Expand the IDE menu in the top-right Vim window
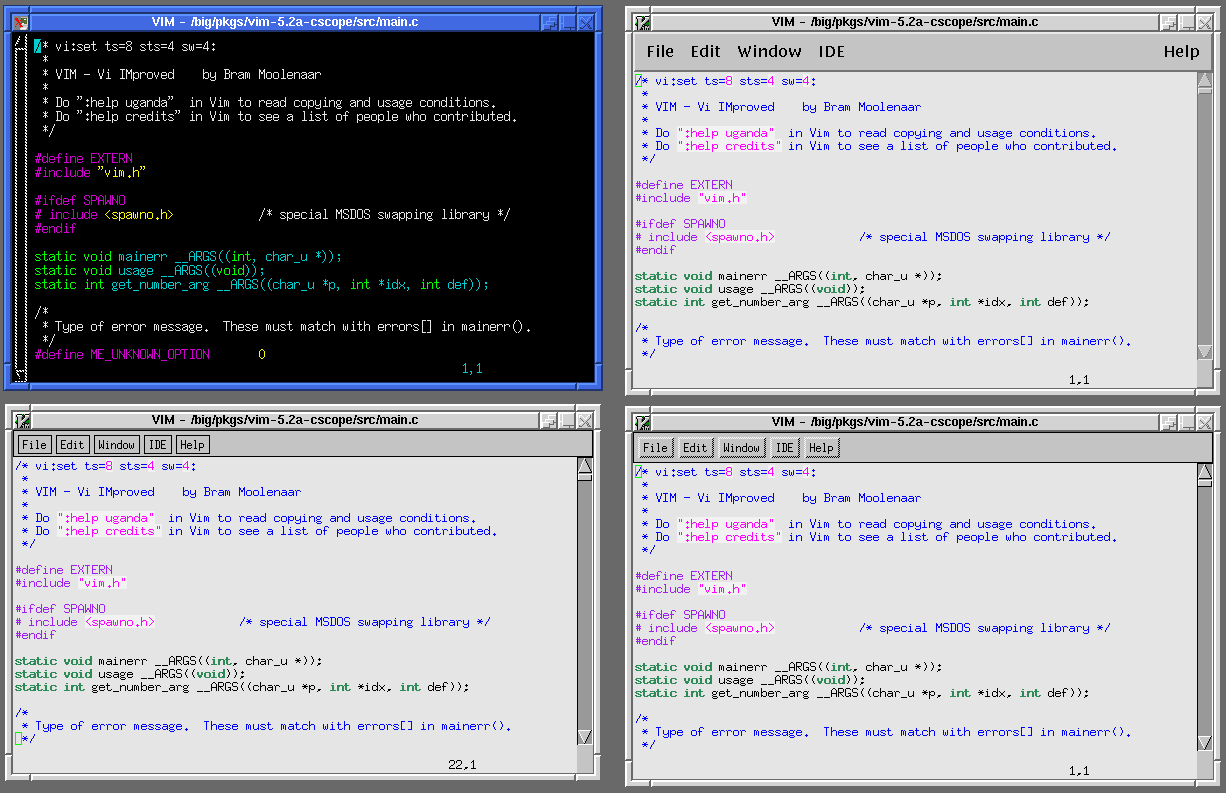 (831, 52)
